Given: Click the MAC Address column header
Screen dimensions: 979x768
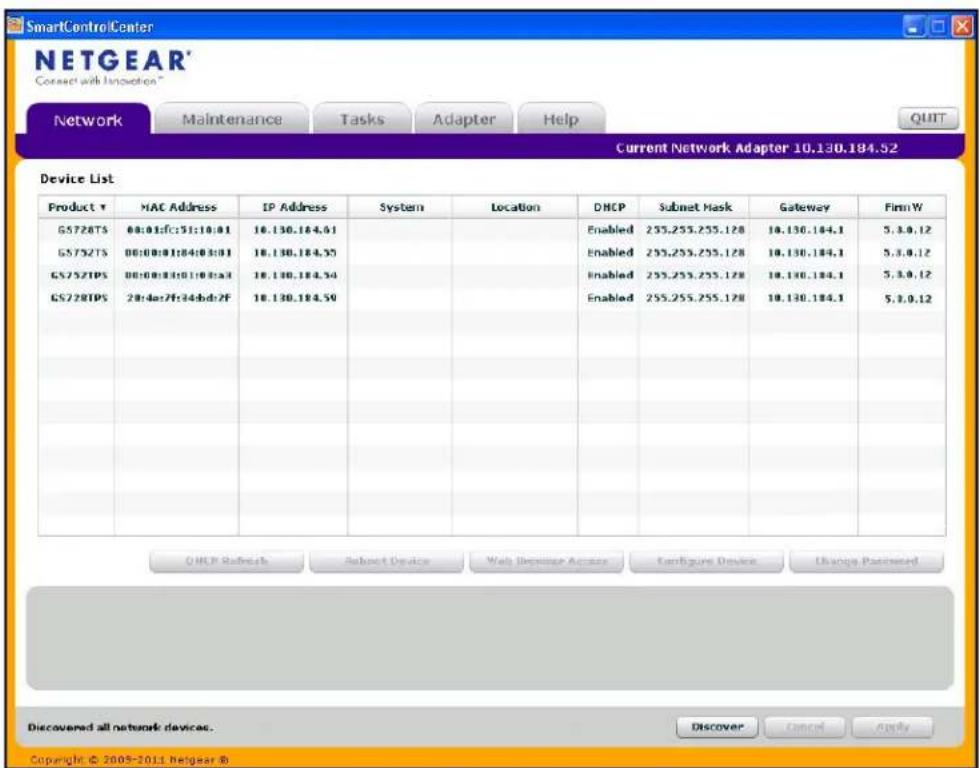Looking at the screenshot, I should tap(177, 207).
